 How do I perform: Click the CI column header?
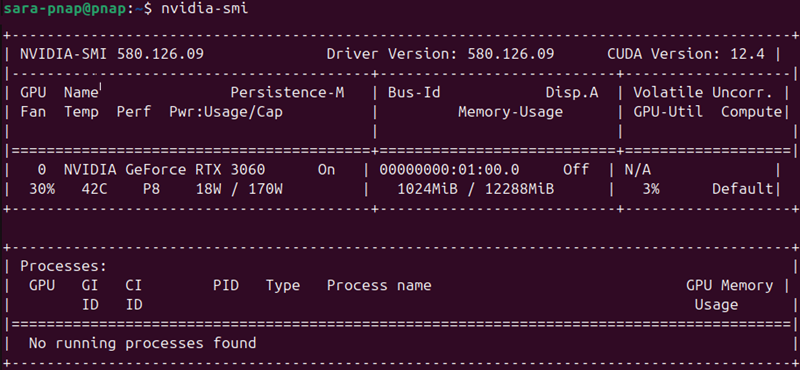[134, 285]
